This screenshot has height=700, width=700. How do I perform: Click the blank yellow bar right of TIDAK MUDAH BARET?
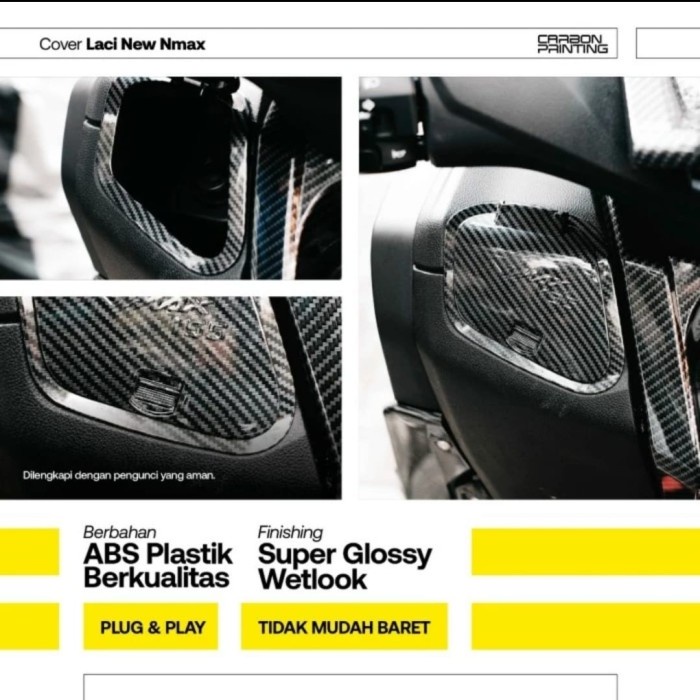pyautogui.click(x=586, y=626)
